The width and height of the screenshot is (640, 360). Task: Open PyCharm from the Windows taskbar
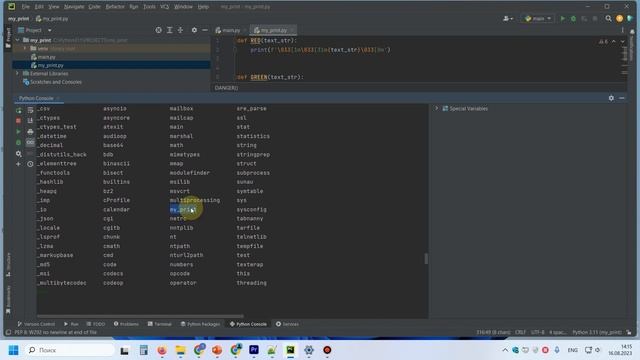pos(290,350)
